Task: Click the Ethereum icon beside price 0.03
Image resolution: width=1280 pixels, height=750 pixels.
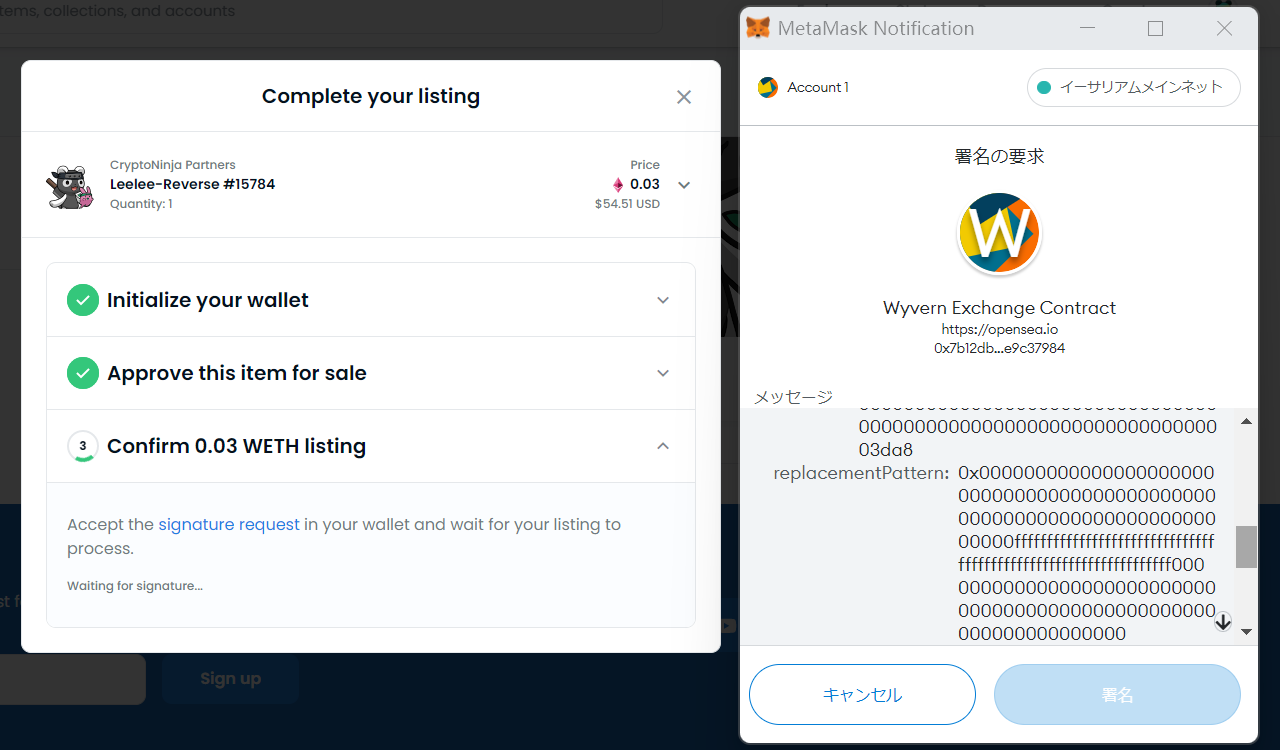Action: click(618, 184)
